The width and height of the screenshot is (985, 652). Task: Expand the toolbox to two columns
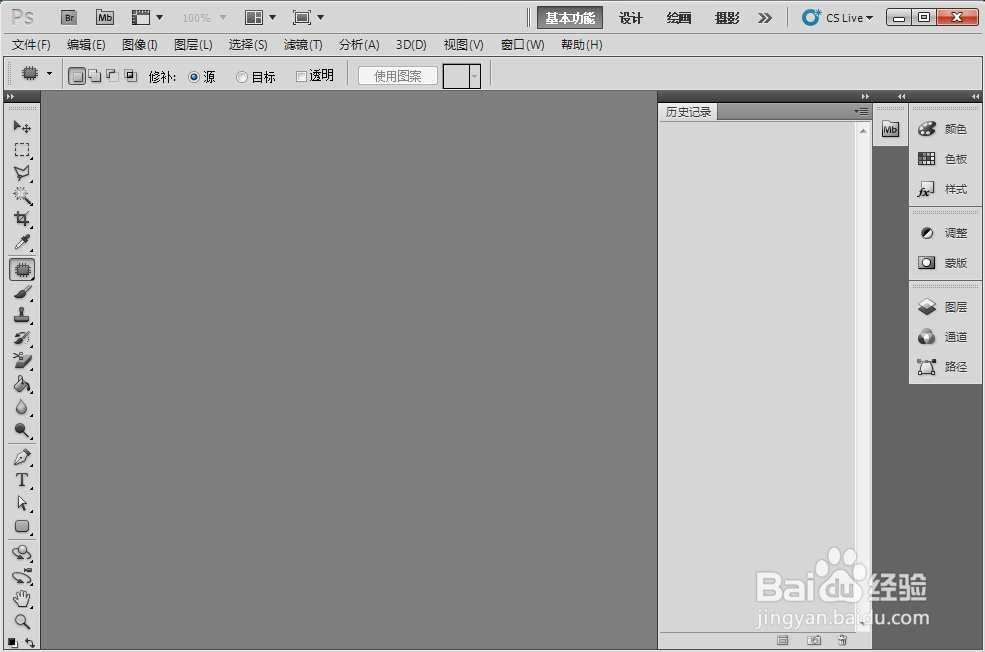[x=10, y=96]
